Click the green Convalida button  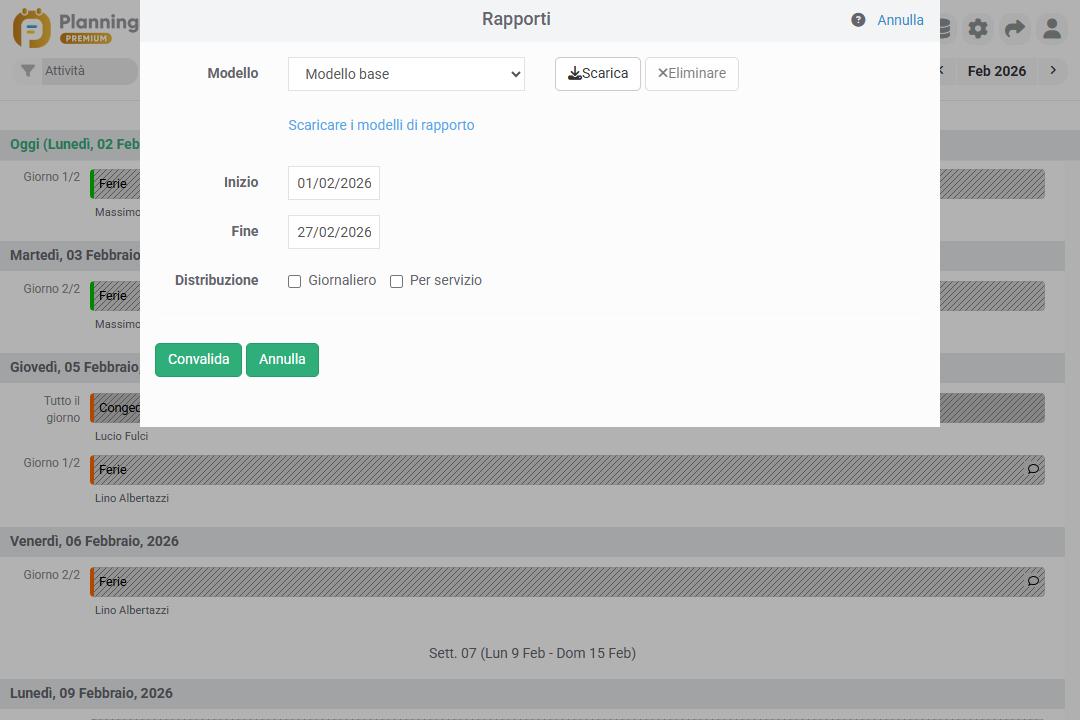198,360
